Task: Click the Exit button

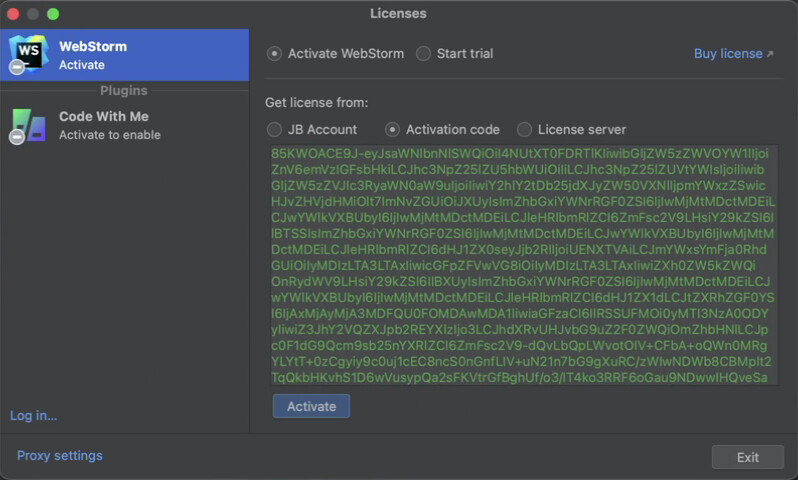Action: click(748, 457)
